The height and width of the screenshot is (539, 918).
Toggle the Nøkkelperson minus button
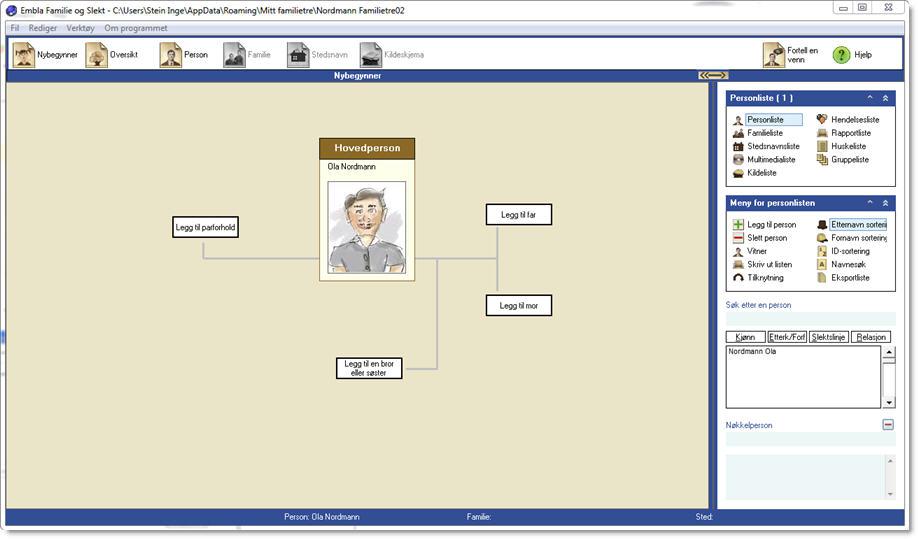[888, 425]
